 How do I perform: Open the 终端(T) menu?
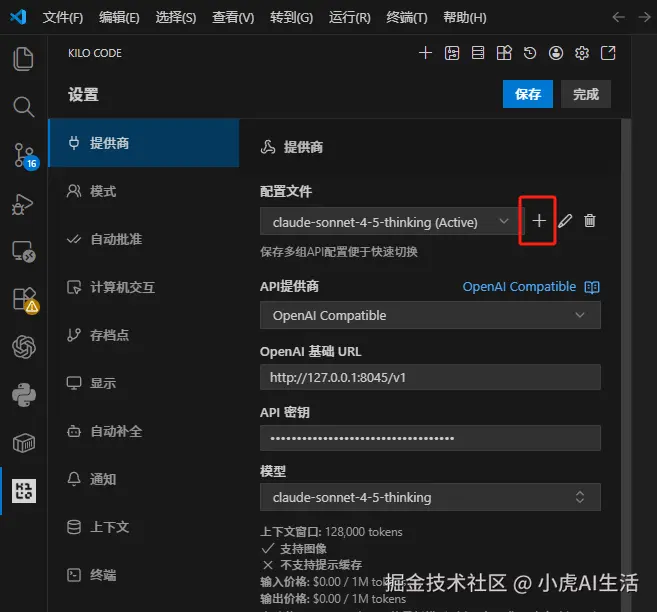[x=407, y=17]
